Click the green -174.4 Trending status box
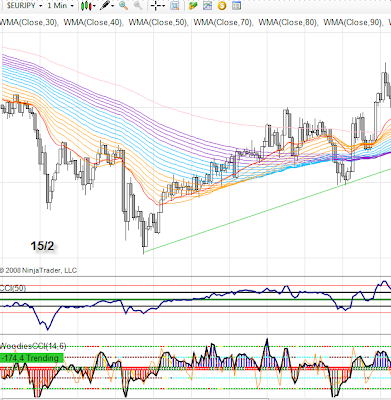The width and height of the screenshot is (391, 400). coord(32,358)
